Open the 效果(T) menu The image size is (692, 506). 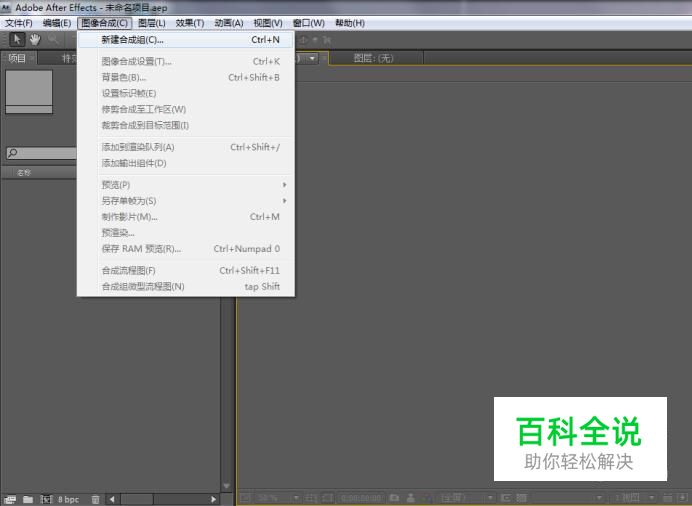point(190,23)
